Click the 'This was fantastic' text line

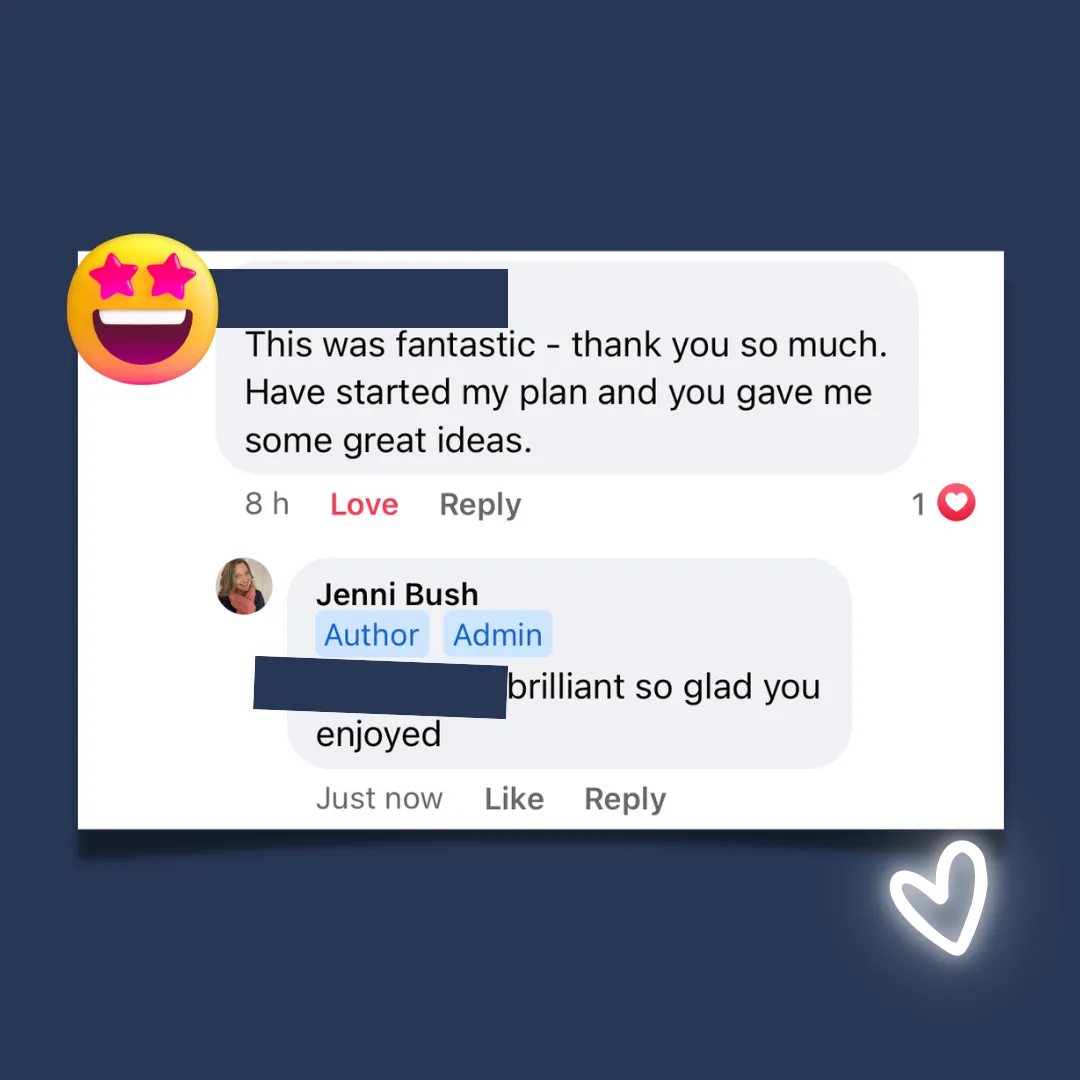click(x=566, y=344)
